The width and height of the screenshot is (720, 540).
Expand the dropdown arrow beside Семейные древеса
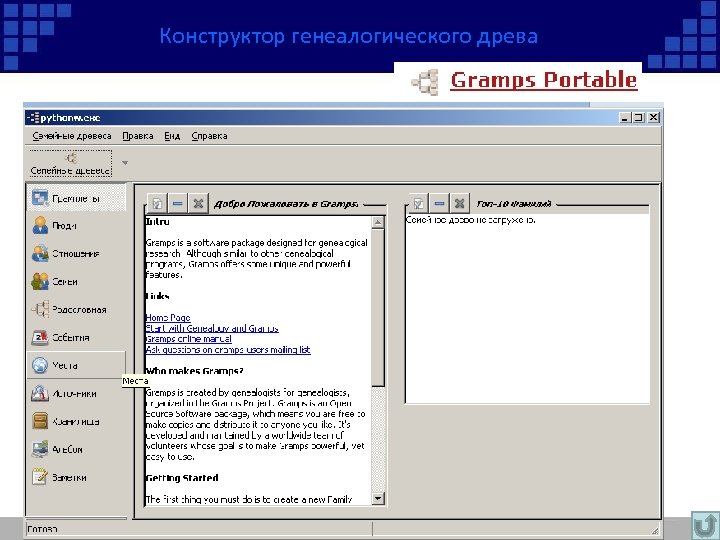coord(125,163)
